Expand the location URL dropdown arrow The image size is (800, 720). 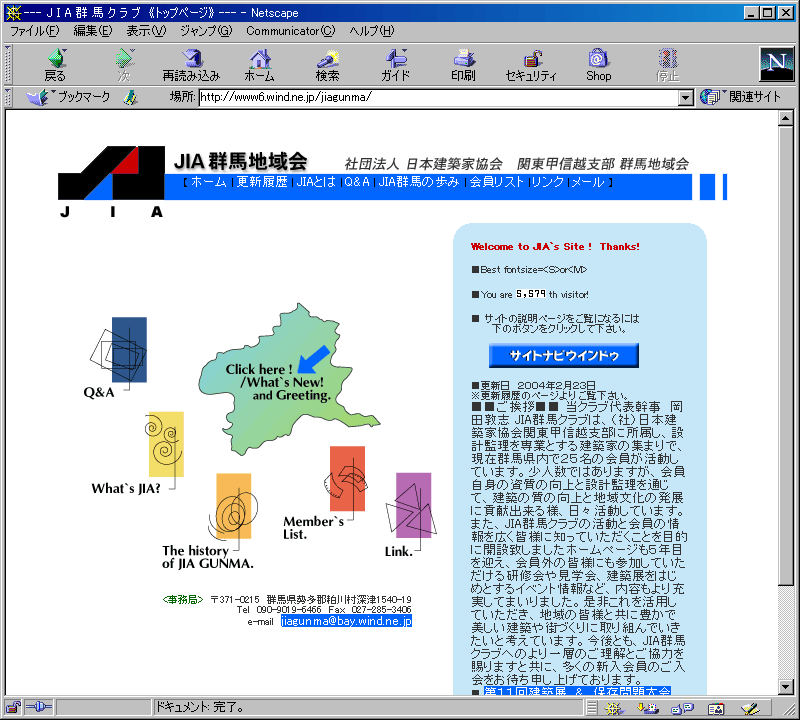coord(686,97)
